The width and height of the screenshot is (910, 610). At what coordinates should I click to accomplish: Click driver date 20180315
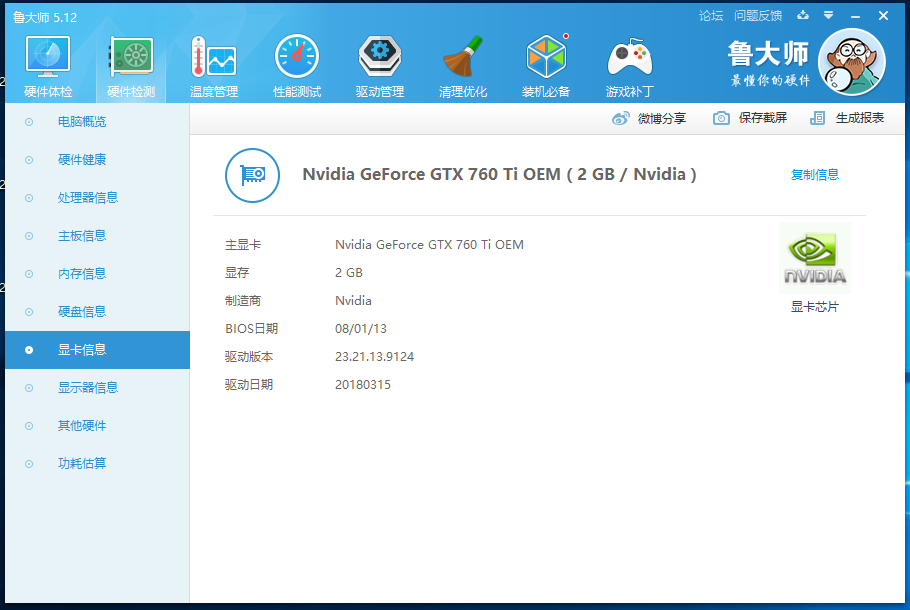pyautogui.click(x=363, y=385)
